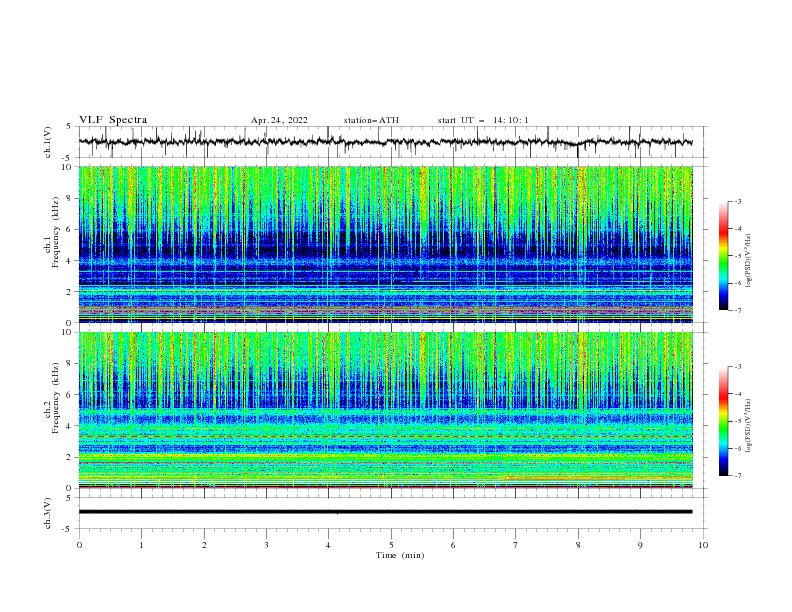This screenshot has width=792, height=612.
Task: Click the time axis tick label "10"
Action: pos(703,545)
